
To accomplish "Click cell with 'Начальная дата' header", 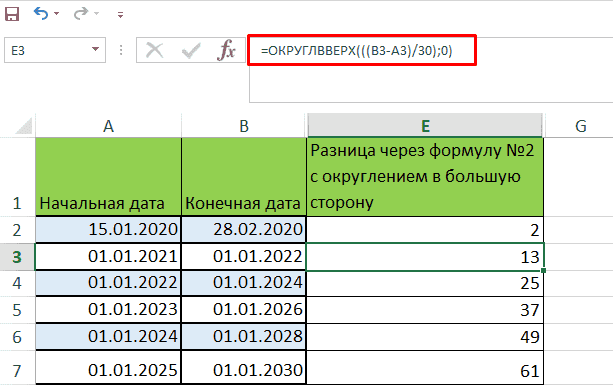I will [108, 177].
